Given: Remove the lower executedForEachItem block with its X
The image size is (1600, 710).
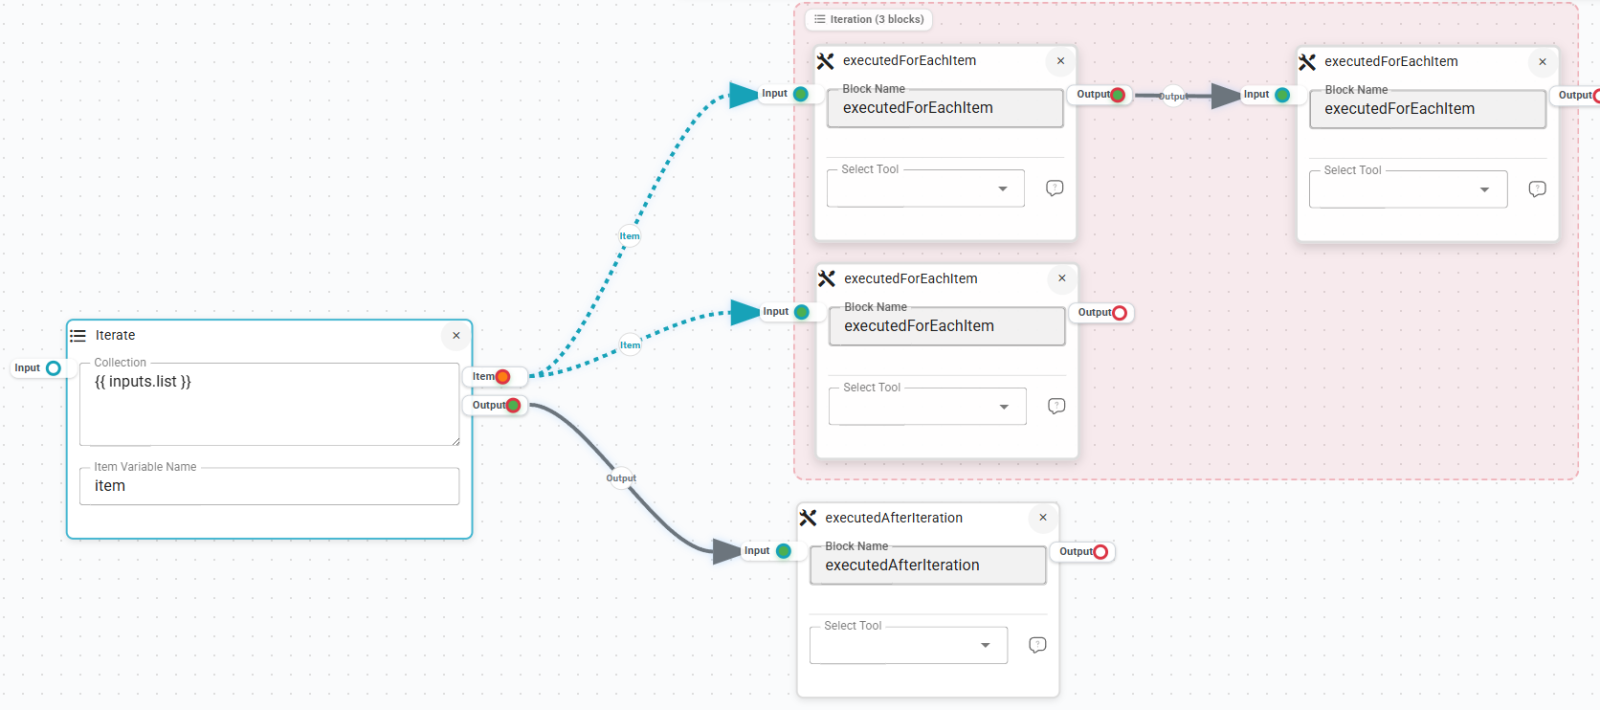Looking at the screenshot, I should coord(1062,279).
